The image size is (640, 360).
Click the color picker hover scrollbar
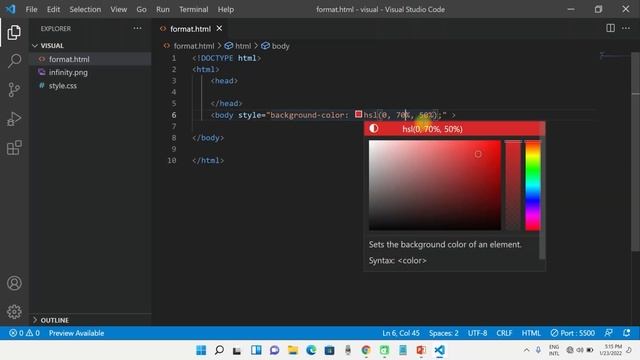[x=542, y=190]
